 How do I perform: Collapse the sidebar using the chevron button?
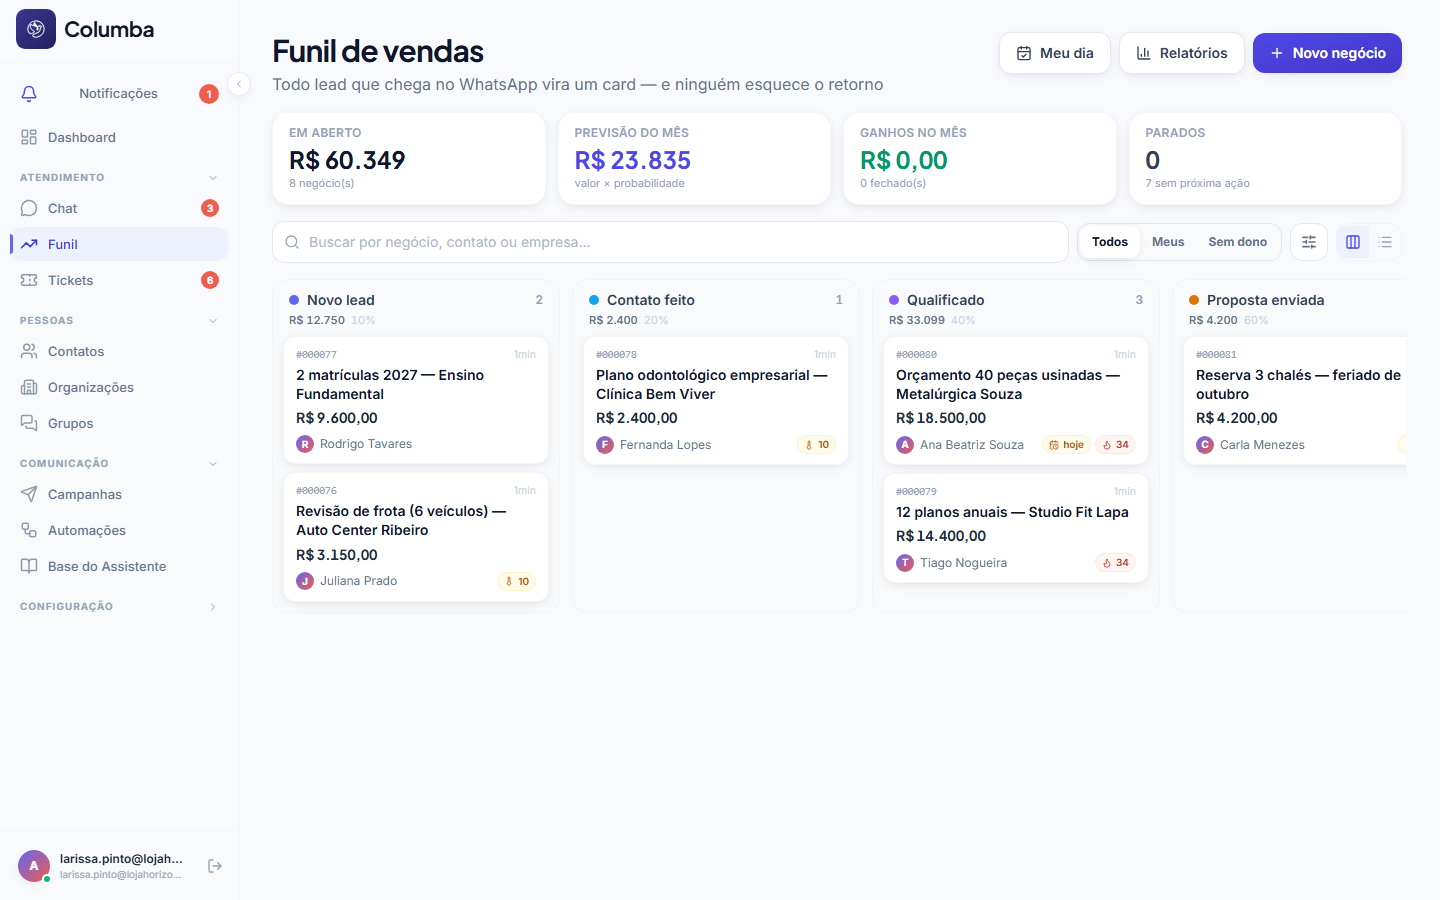[239, 84]
